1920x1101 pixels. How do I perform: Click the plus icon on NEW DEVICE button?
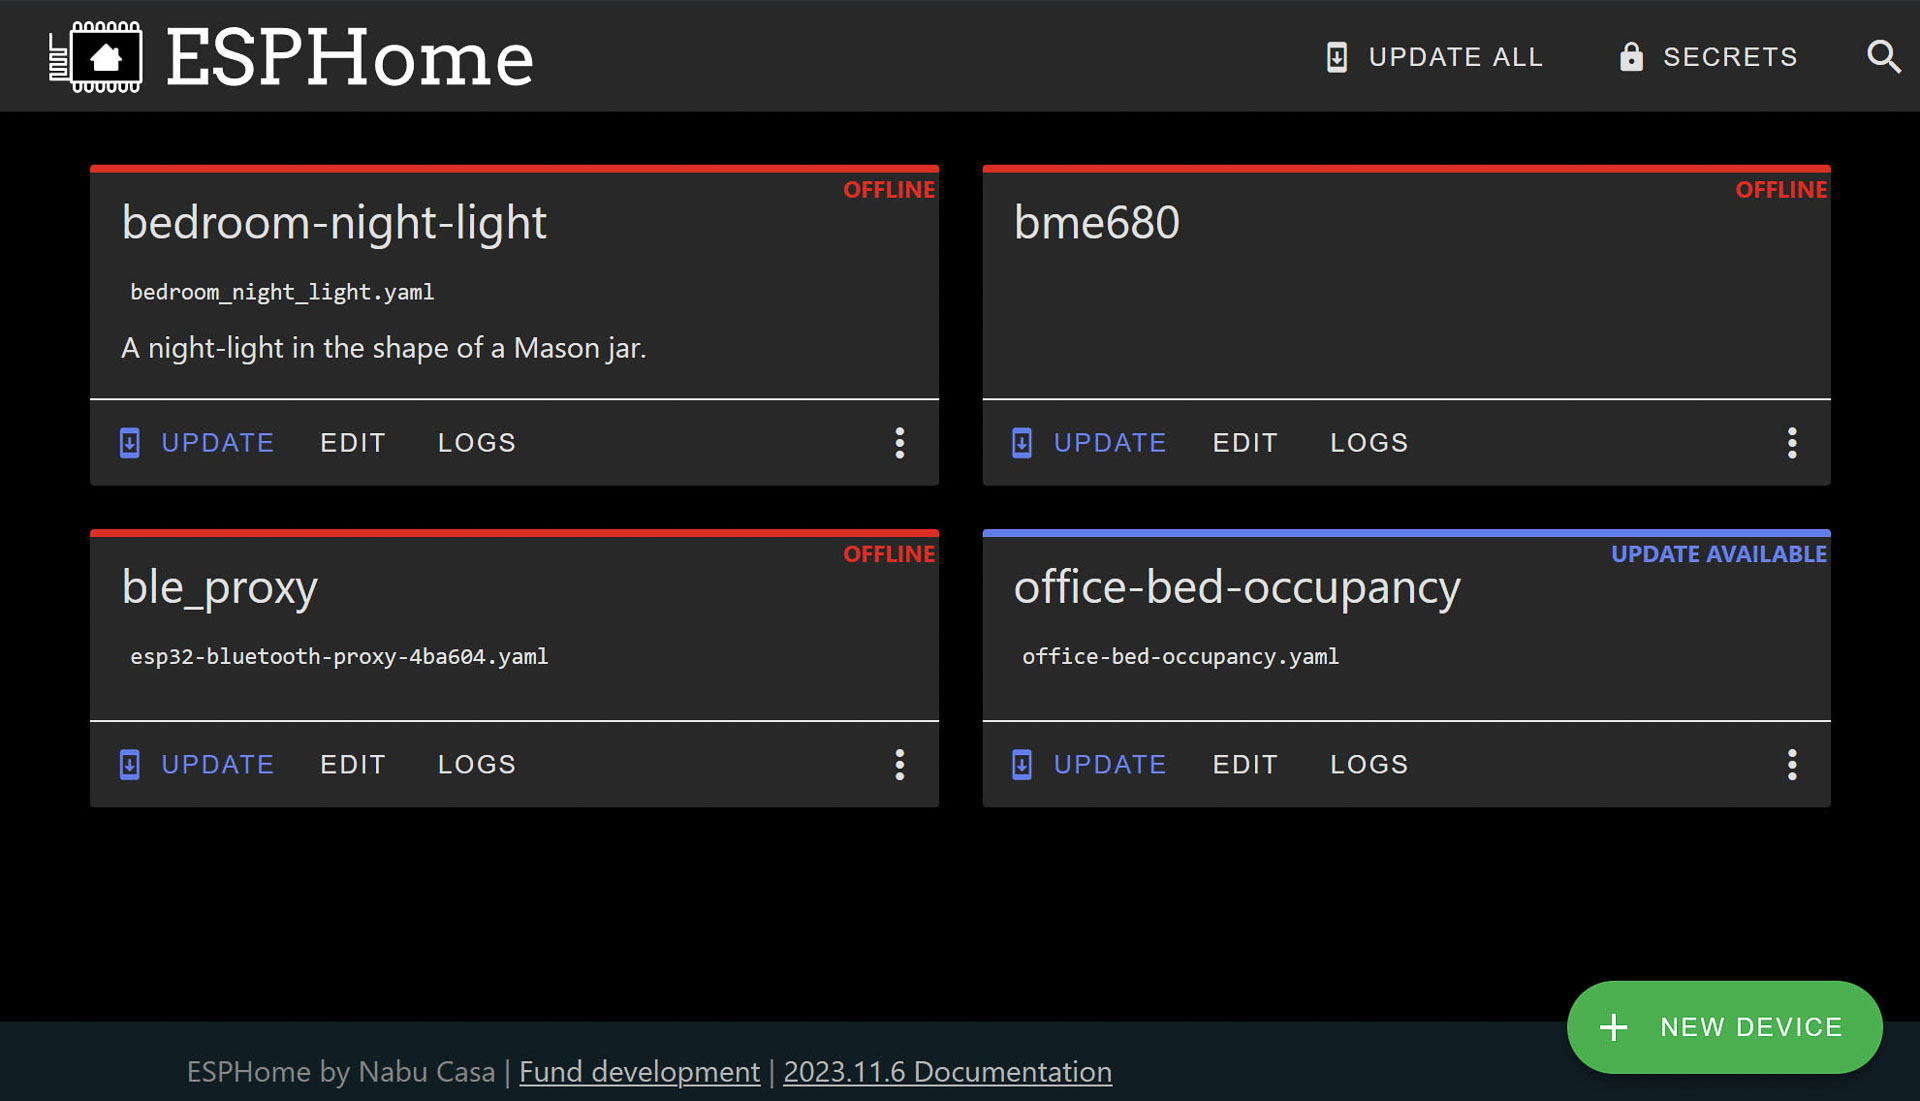[x=1614, y=1026]
